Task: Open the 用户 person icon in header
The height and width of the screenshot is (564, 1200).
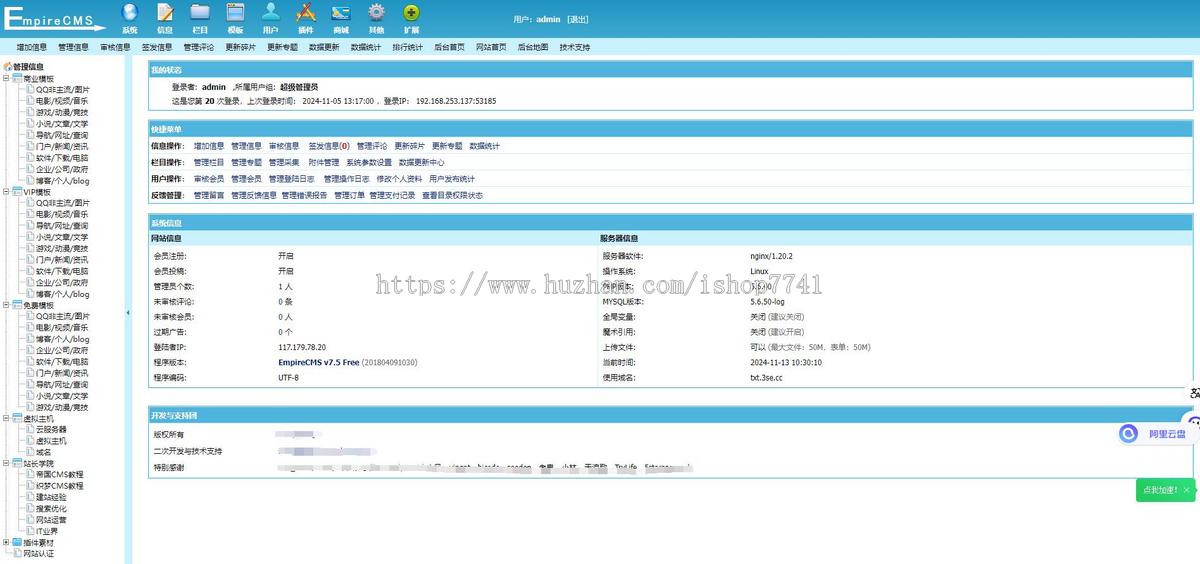Action: point(271,12)
